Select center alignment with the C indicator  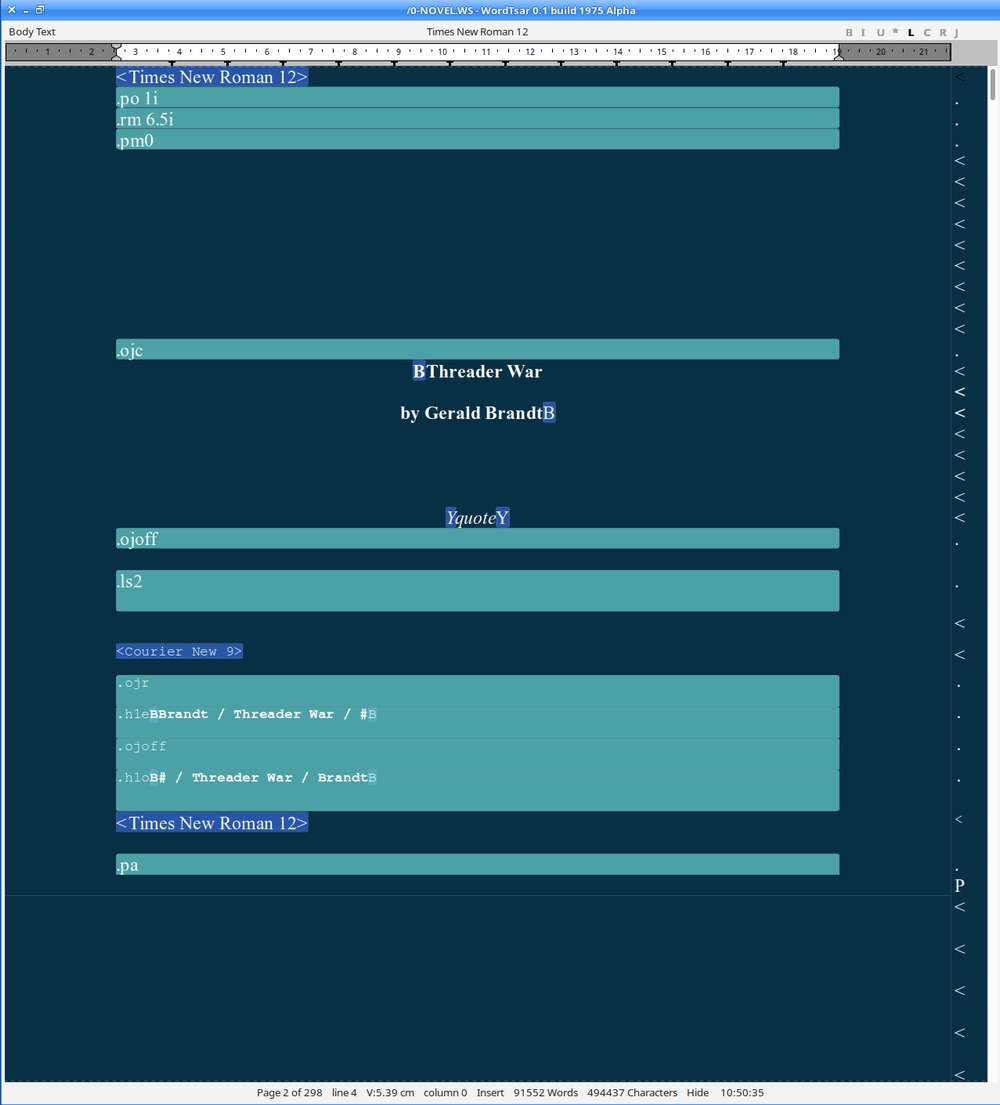pos(927,32)
